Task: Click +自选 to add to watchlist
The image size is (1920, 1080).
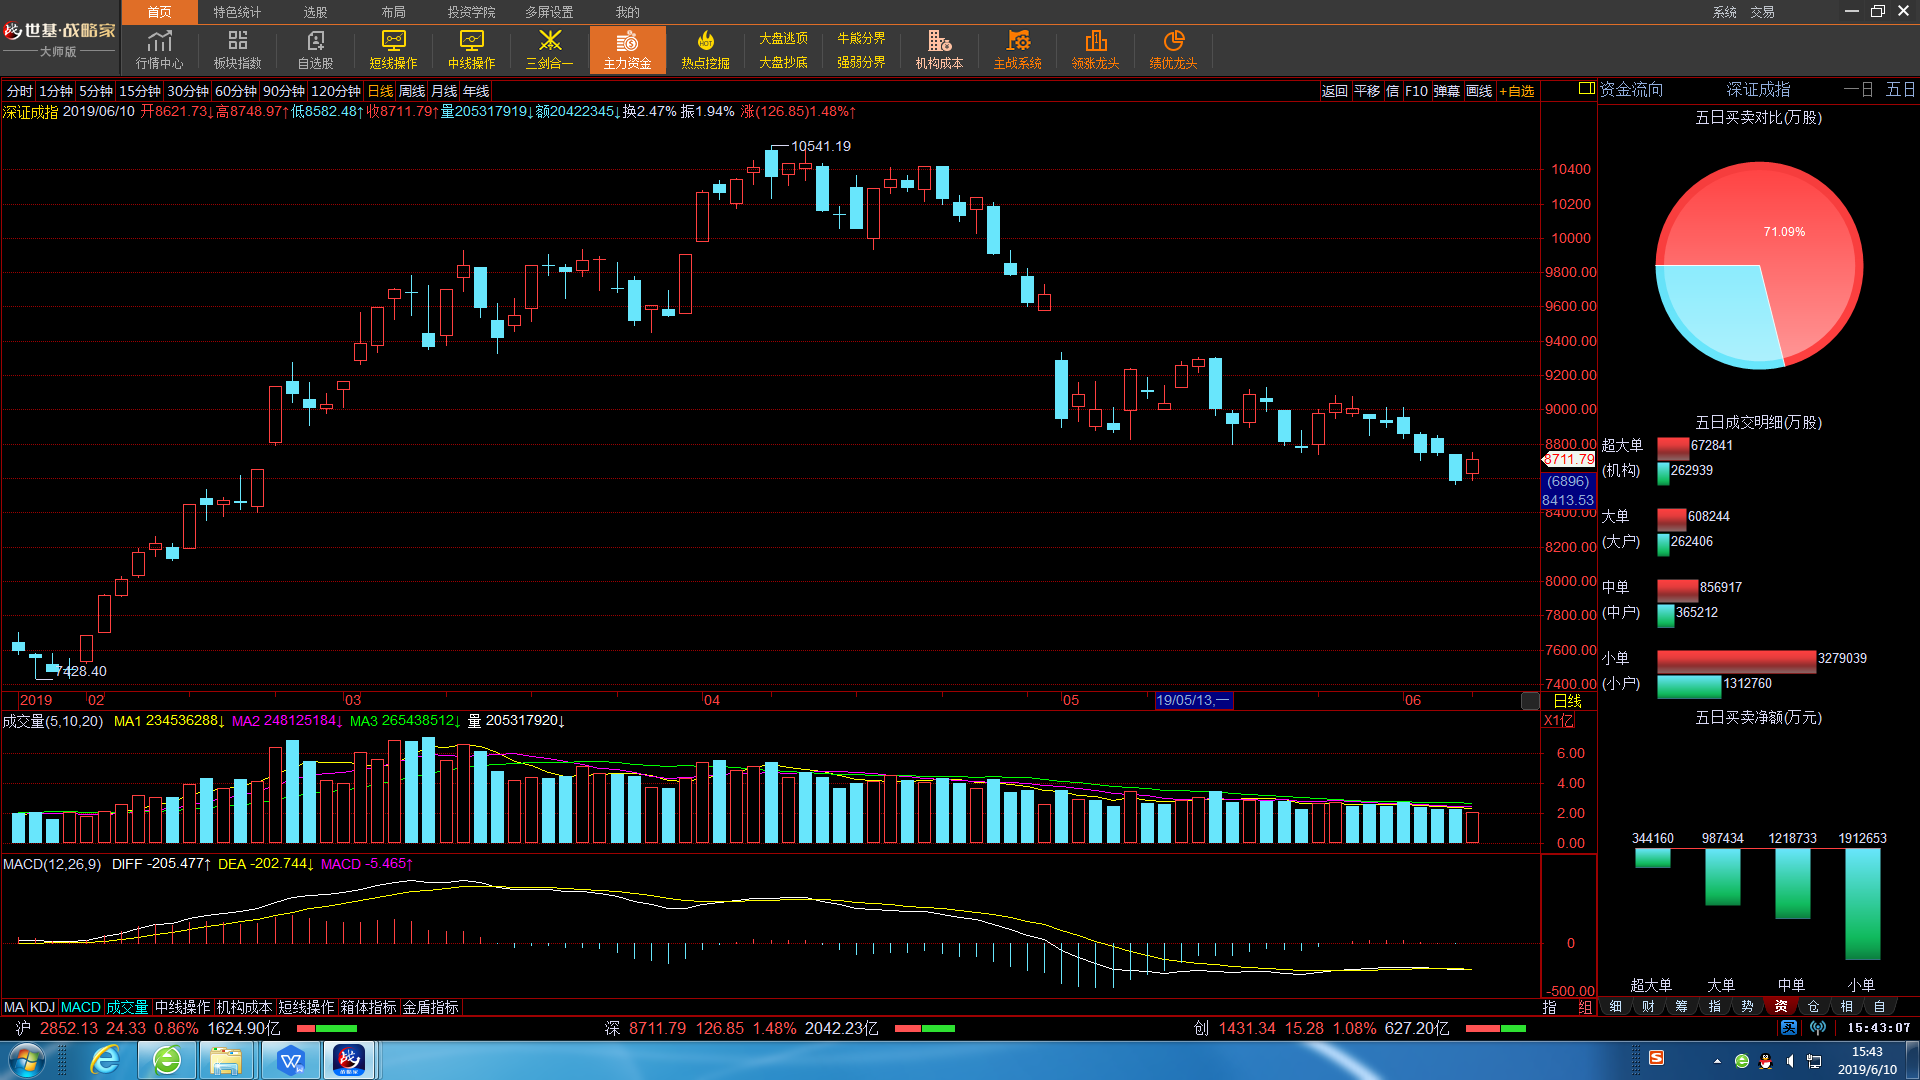Action: 1517,91
